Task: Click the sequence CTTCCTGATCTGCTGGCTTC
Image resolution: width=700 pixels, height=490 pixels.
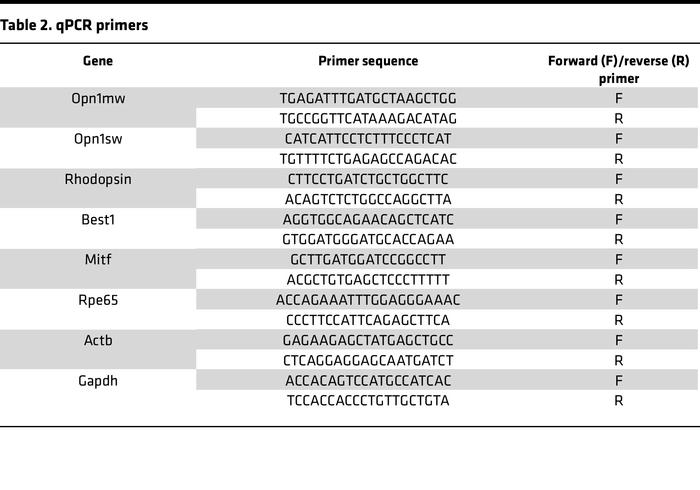Action: 368,178
